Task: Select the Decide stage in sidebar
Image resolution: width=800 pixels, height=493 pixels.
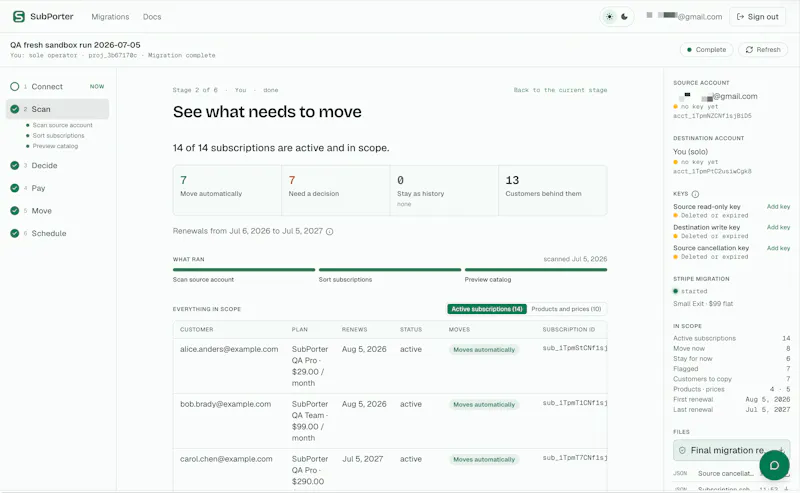Action: point(57,165)
